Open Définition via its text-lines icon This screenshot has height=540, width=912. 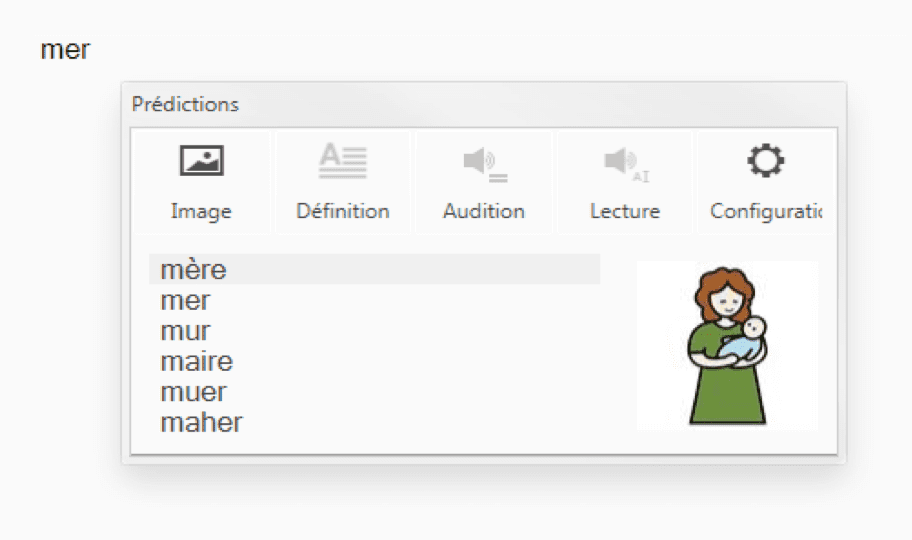pos(343,161)
